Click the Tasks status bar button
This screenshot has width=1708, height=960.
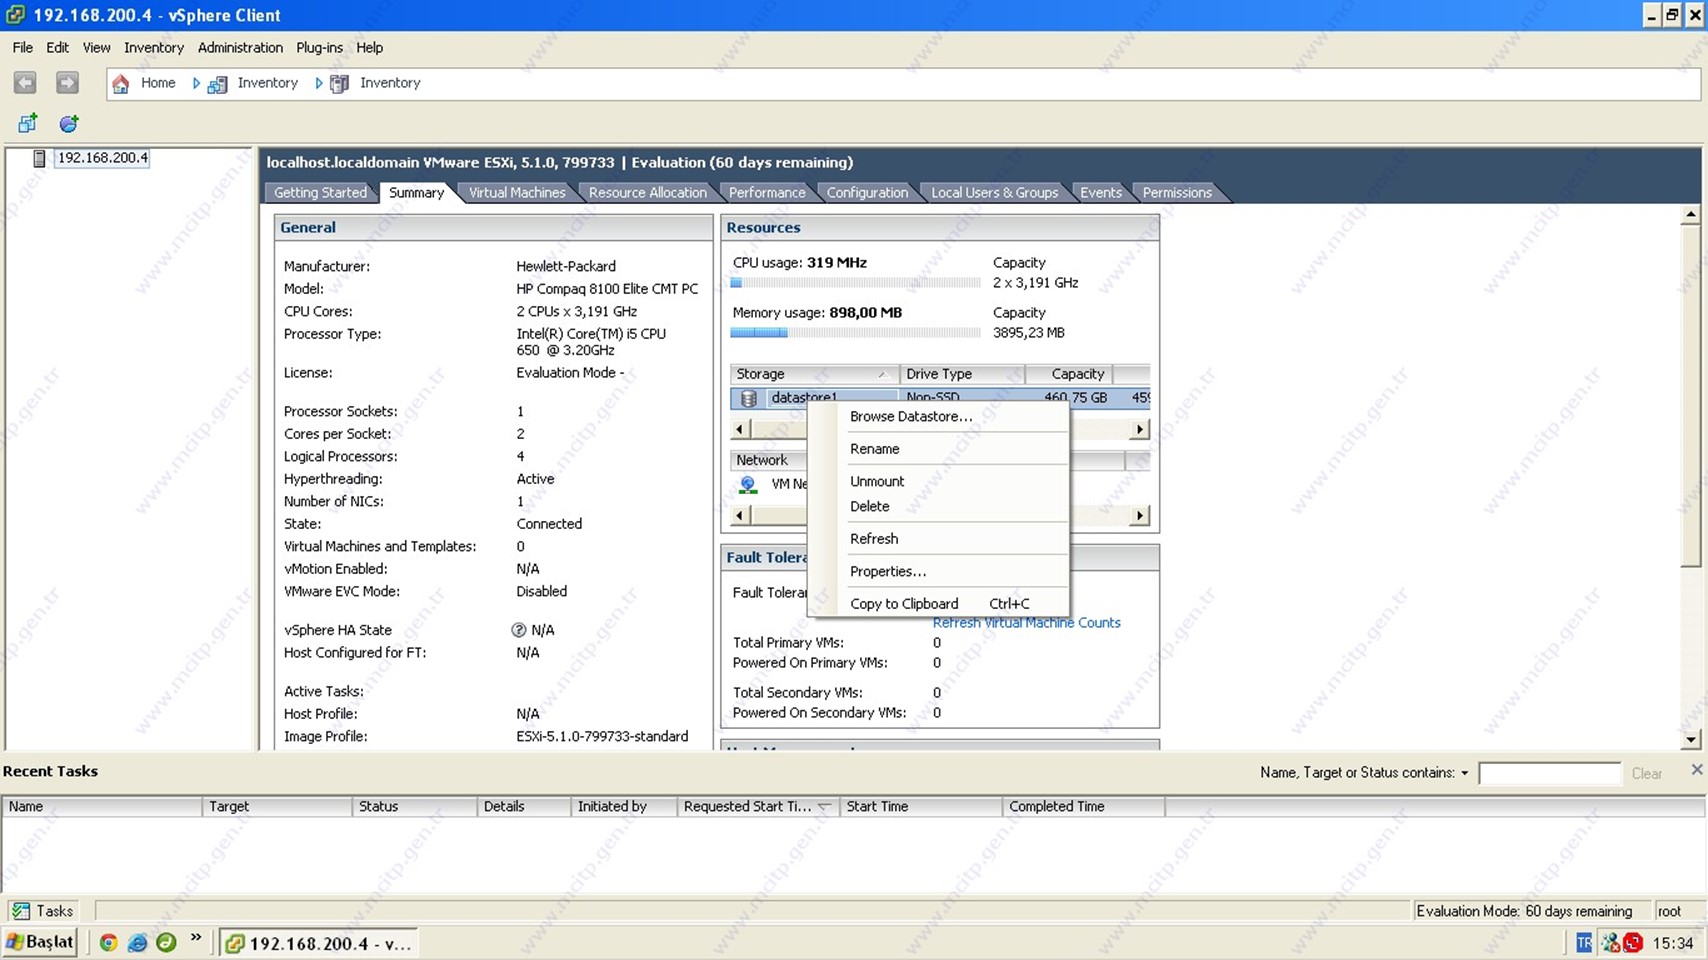coord(43,911)
